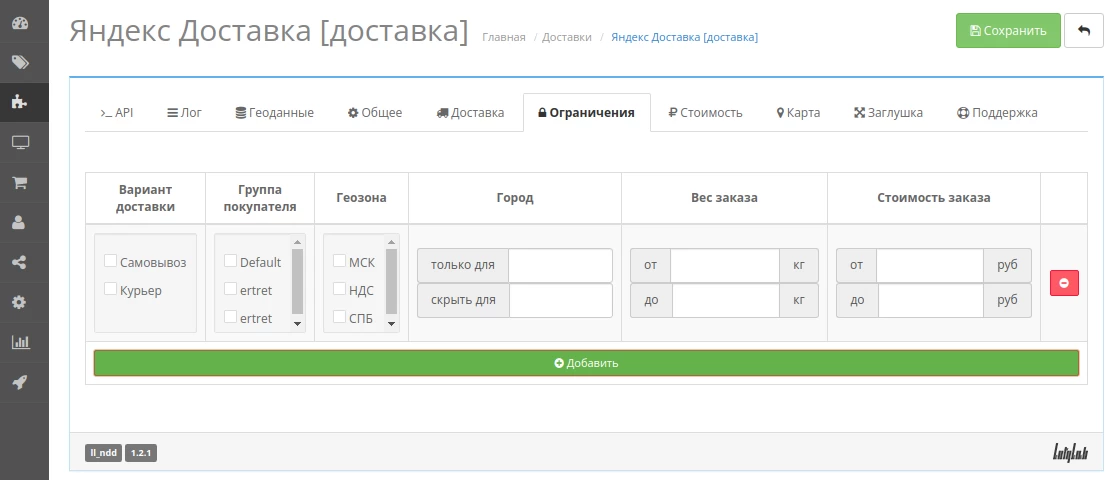Viewport: 1110px width, 480px height.
Task: Check the Самовывоз delivery option
Action: pyautogui.click(x=110, y=261)
